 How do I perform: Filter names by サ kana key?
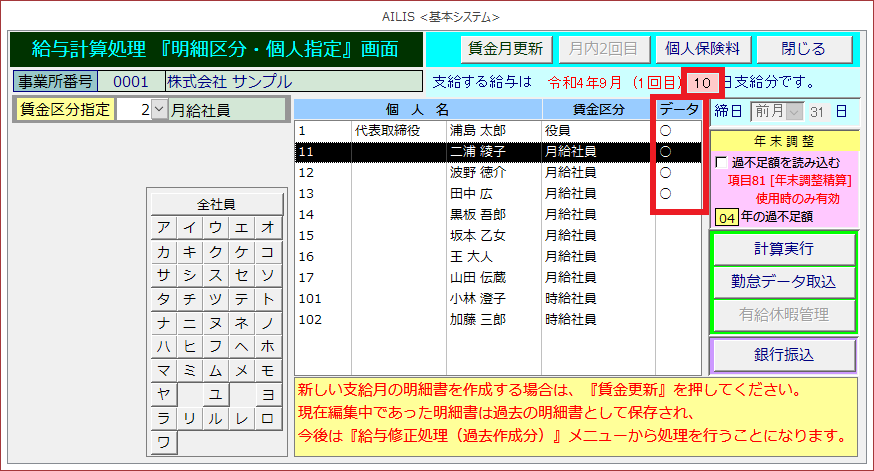click(163, 275)
